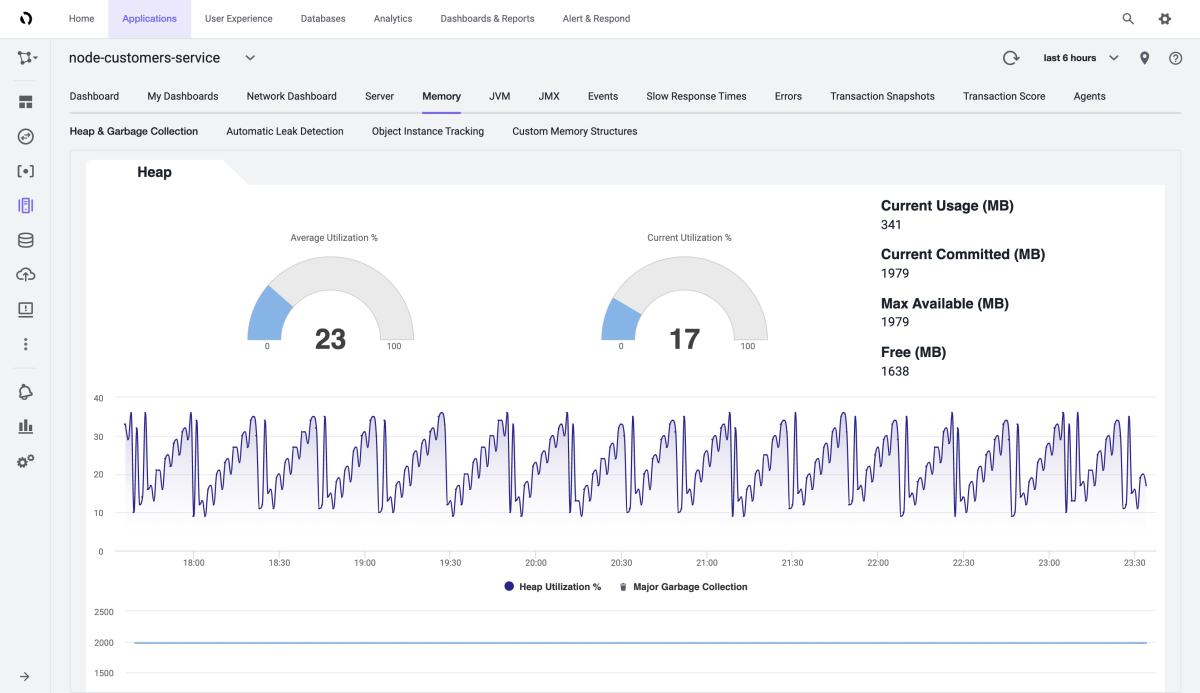Open the help question mark icon
Screen dimensions: 1200x693
click(1176, 58)
